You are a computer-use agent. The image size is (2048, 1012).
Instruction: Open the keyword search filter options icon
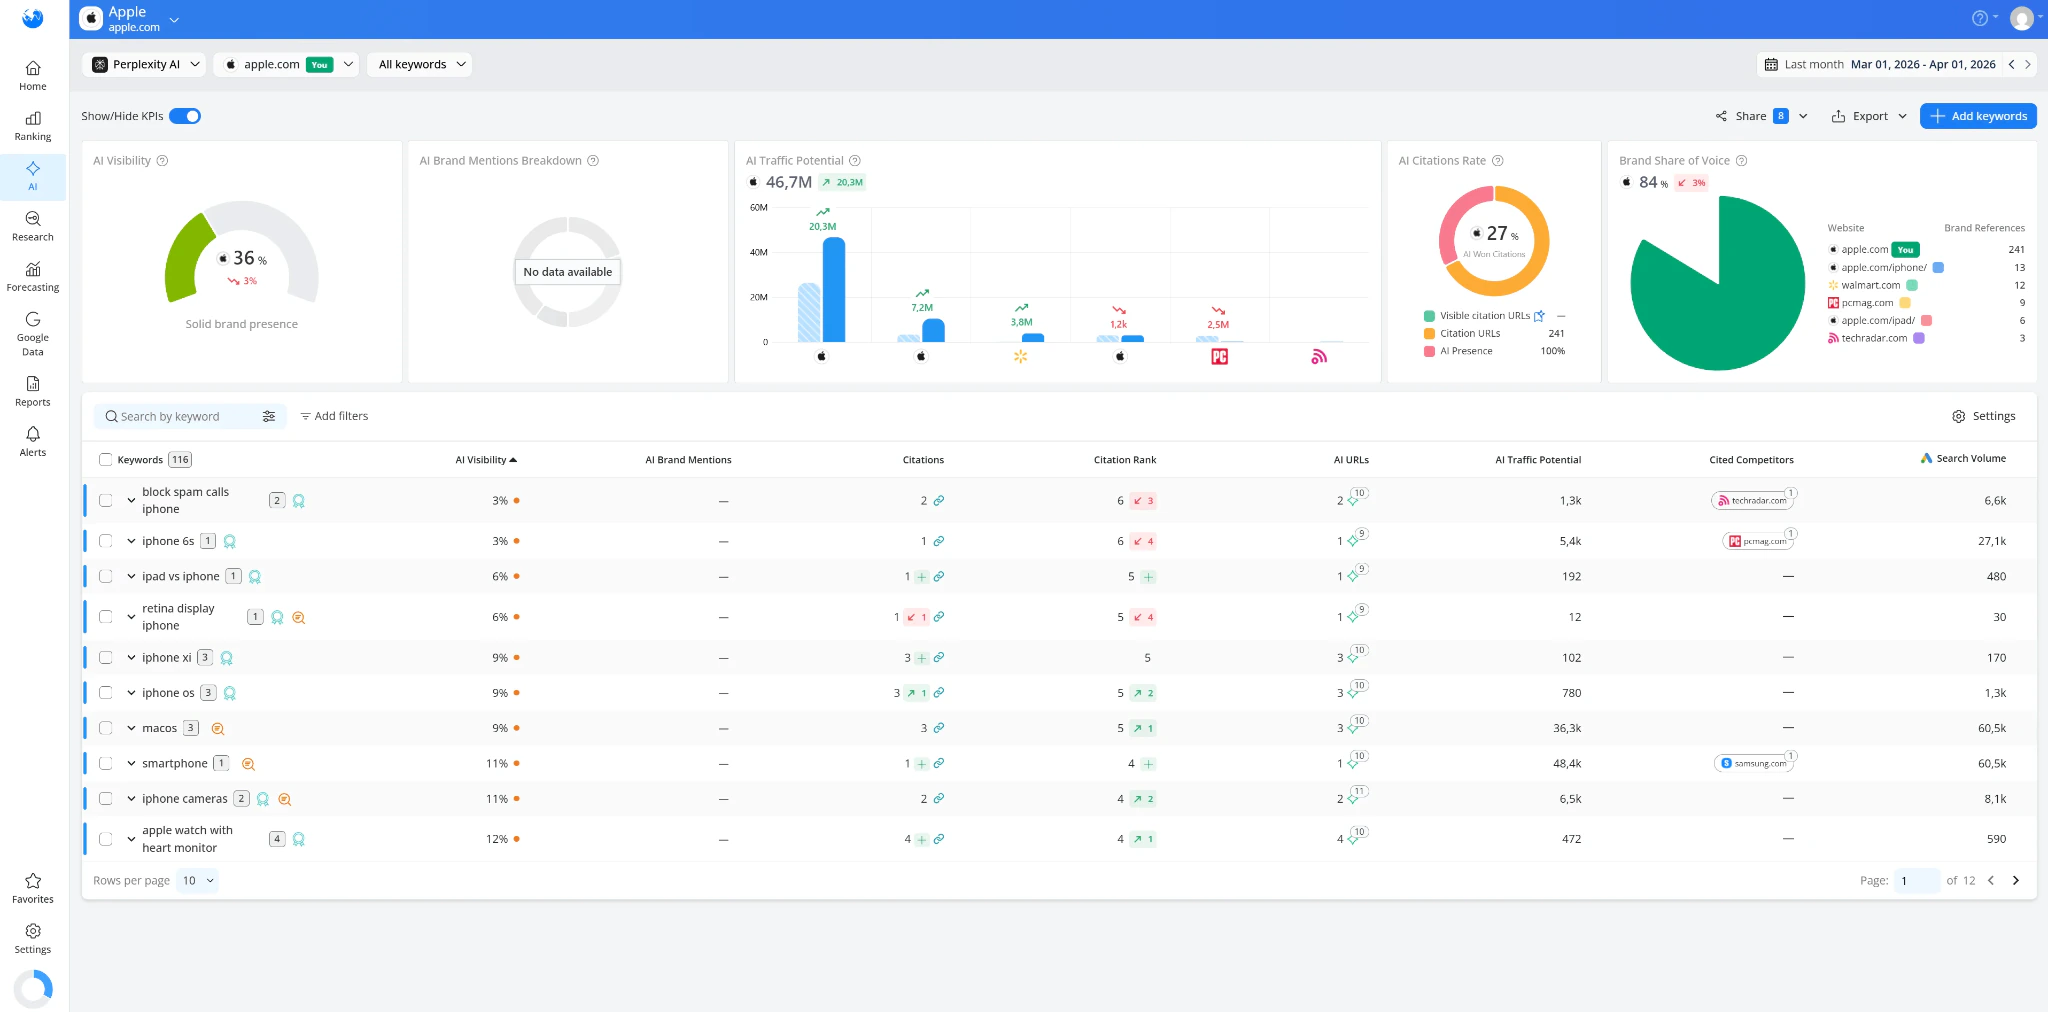tap(269, 417)
